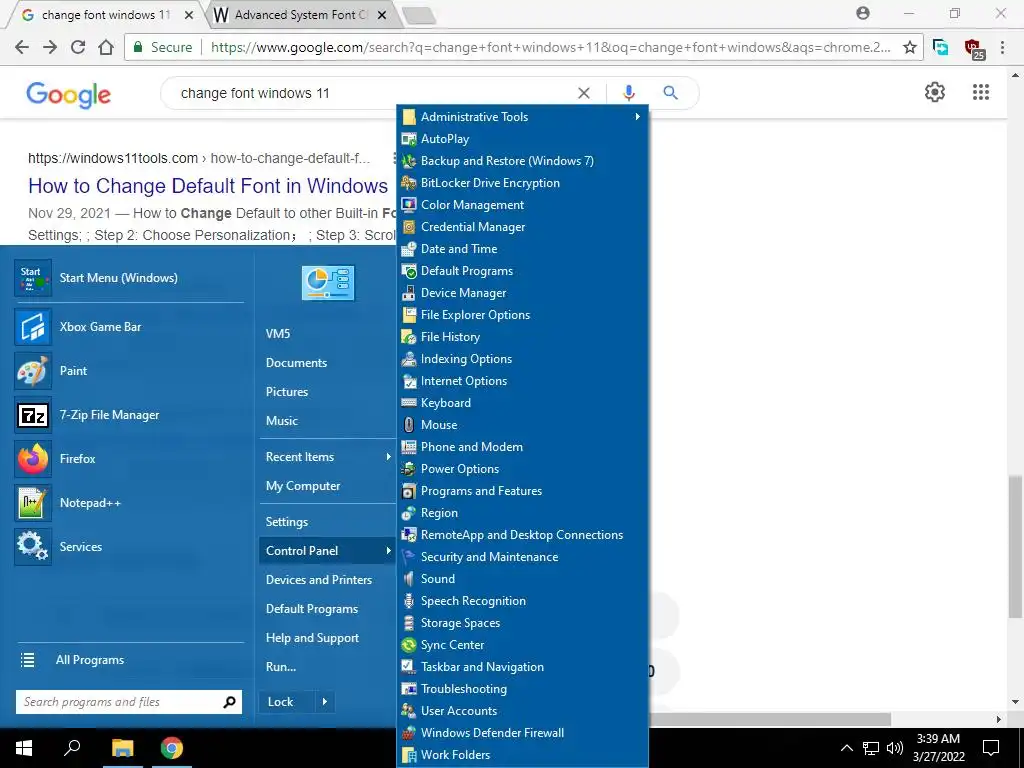Open Speech Recognition
Screen dimensions: 1024x768
coord(522,601)
